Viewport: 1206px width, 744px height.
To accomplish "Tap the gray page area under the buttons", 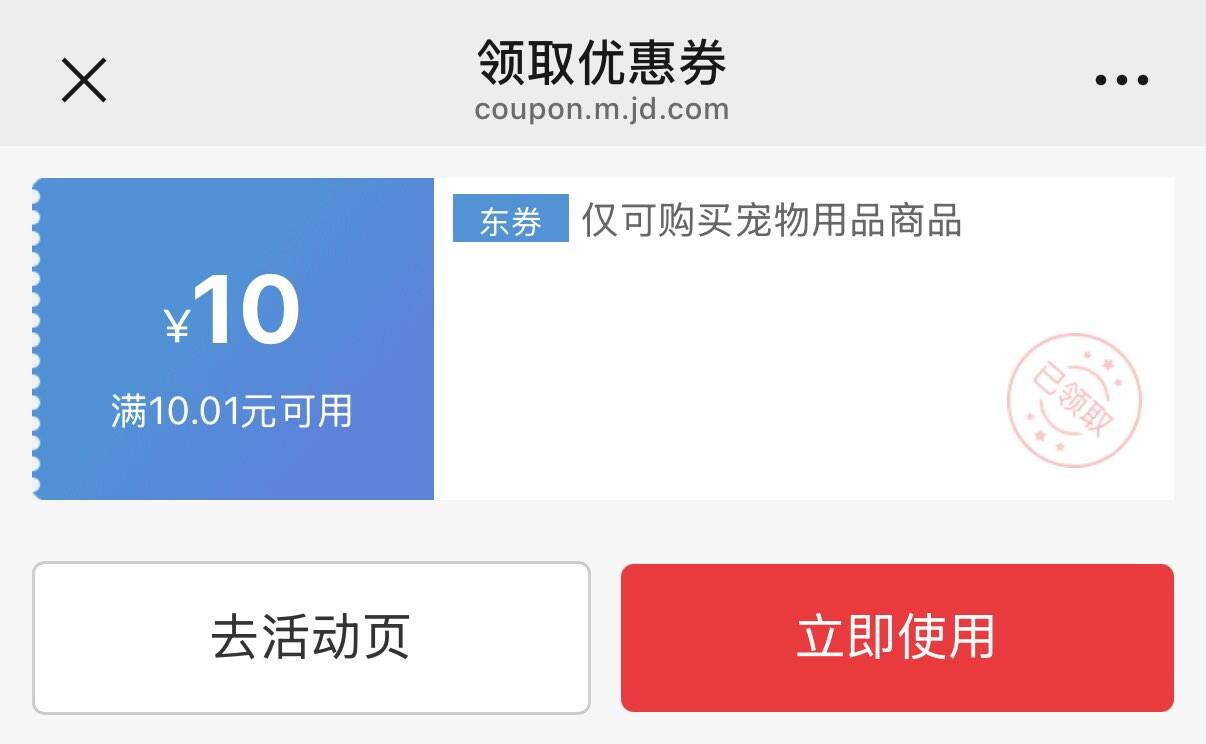I will [603, 730].
